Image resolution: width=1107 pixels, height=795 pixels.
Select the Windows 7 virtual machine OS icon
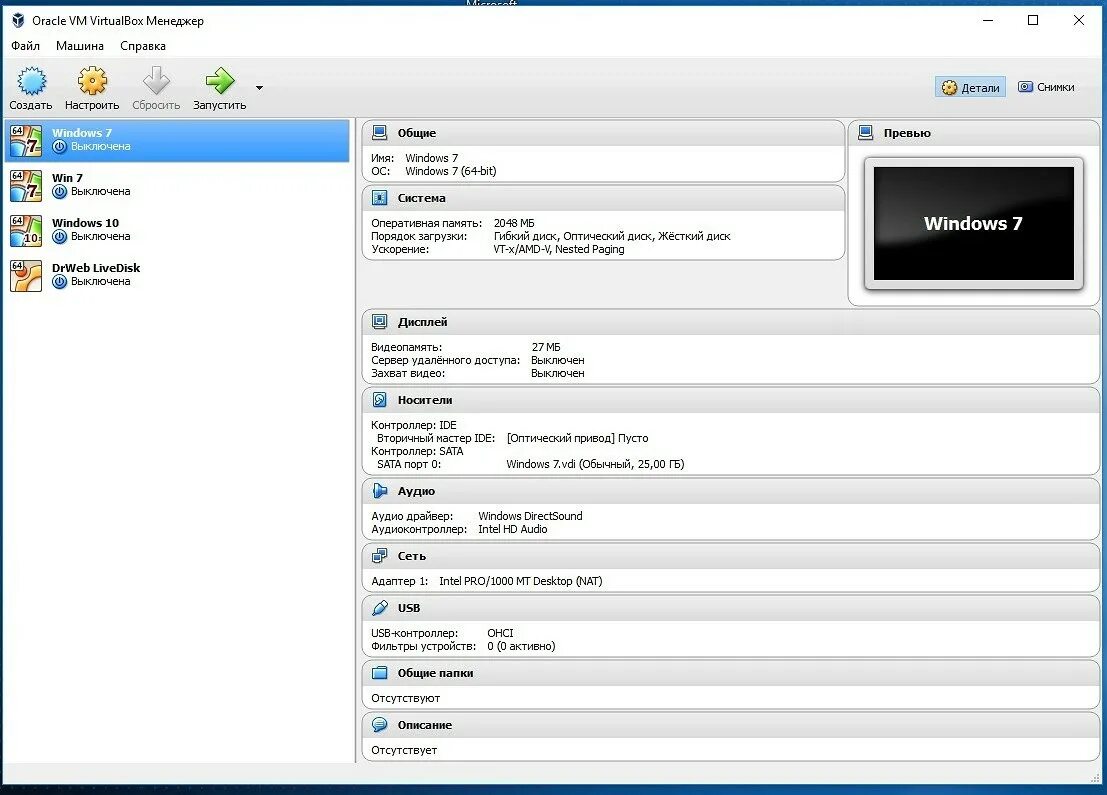pyautogui.click(x=26, y=141)
